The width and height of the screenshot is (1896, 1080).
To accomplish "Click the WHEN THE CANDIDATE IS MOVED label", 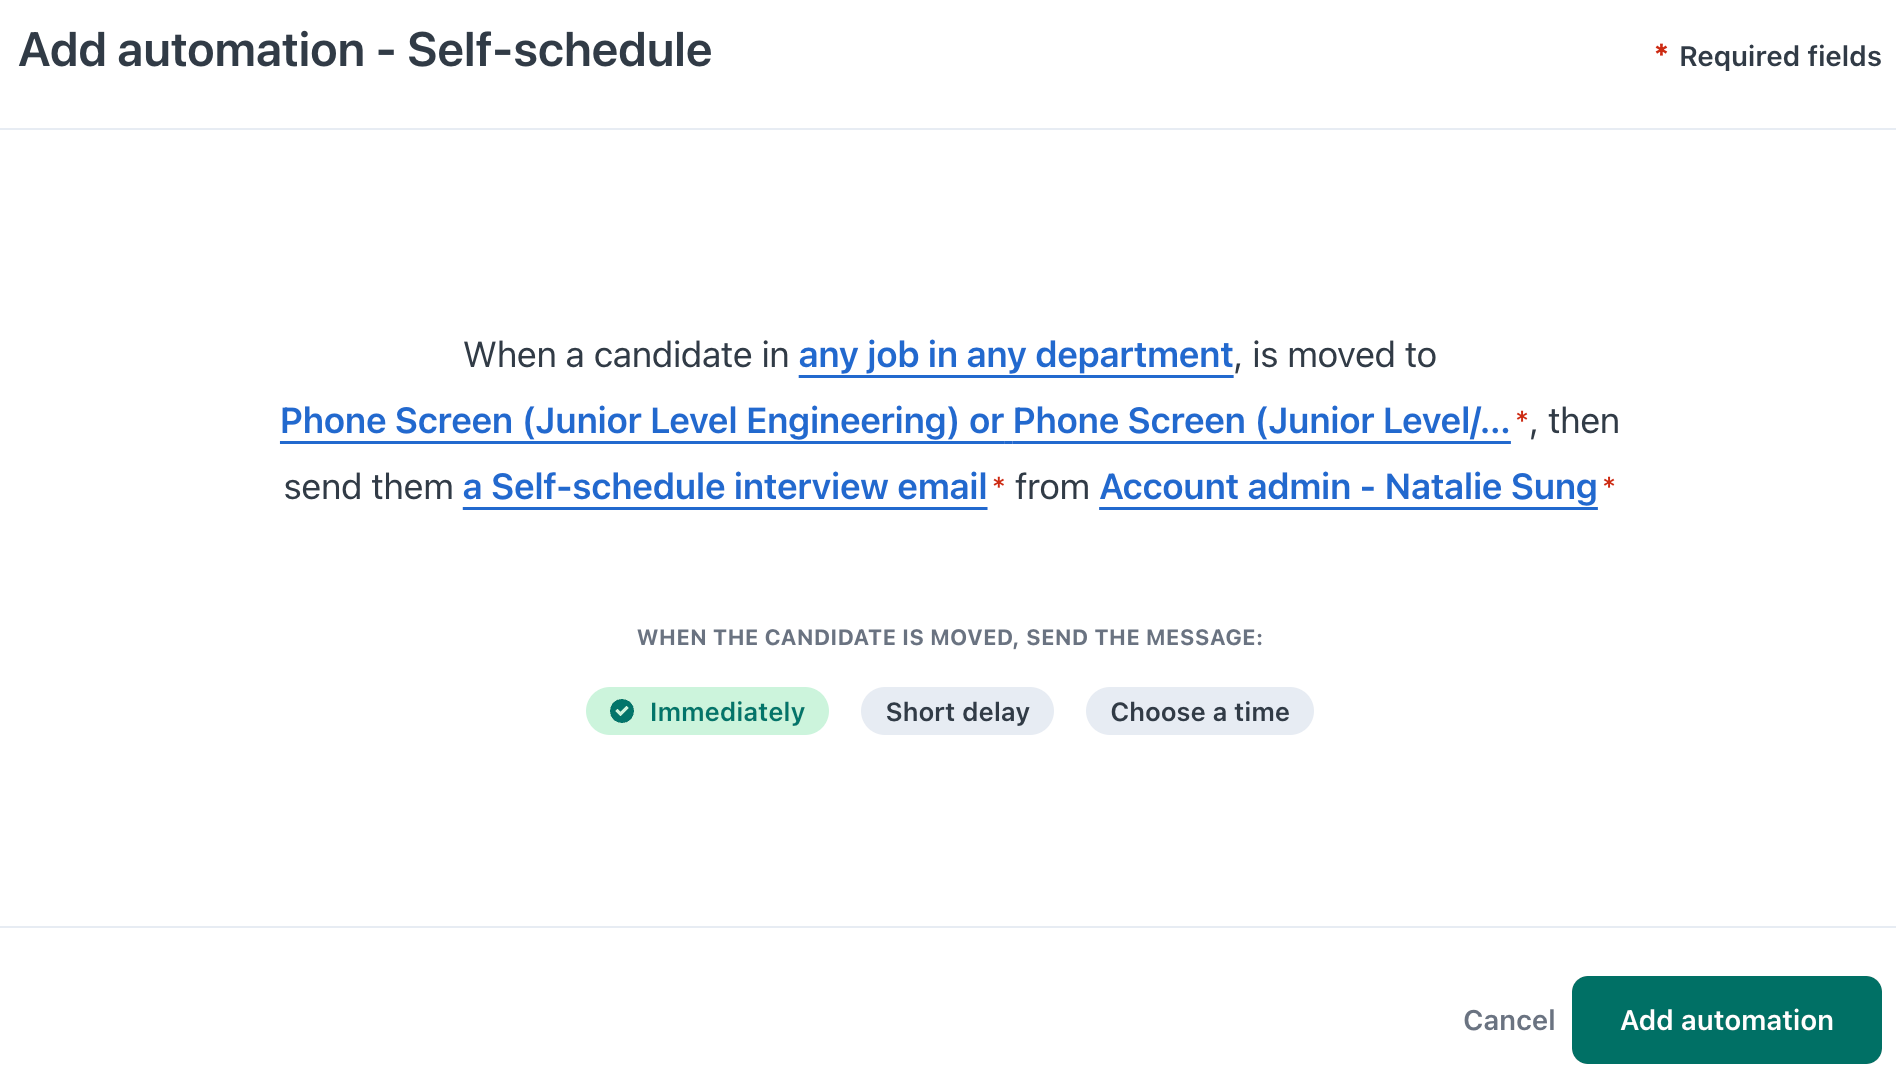I will 949,638.
